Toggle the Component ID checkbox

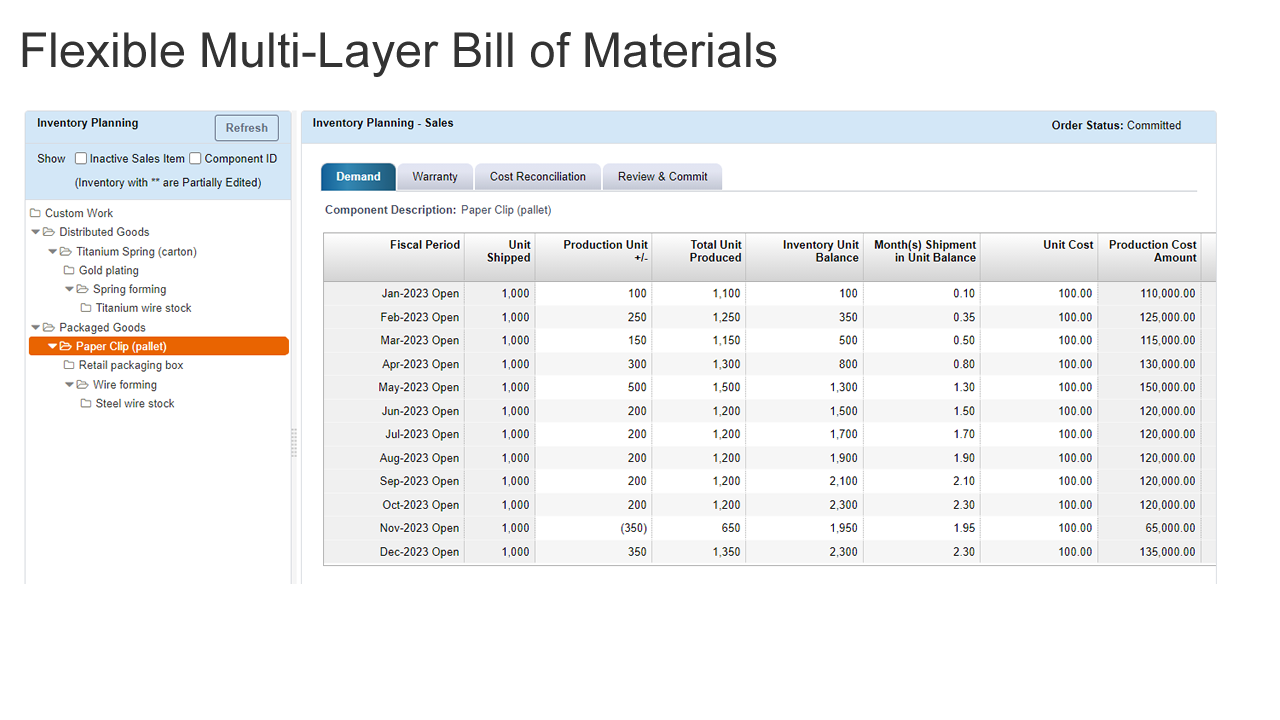pos(196,158)
